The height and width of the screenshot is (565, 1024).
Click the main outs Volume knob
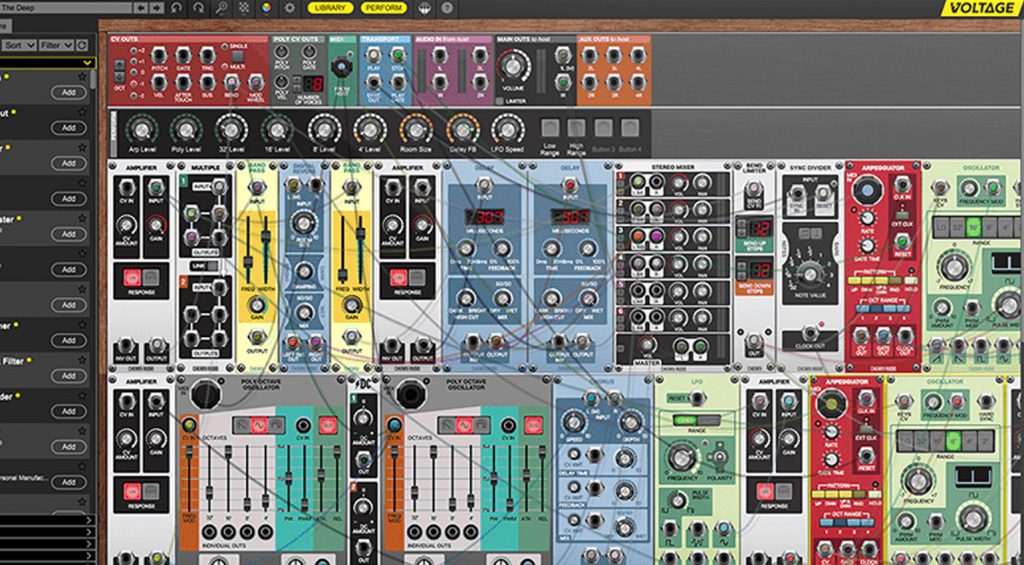pos(516,68)
